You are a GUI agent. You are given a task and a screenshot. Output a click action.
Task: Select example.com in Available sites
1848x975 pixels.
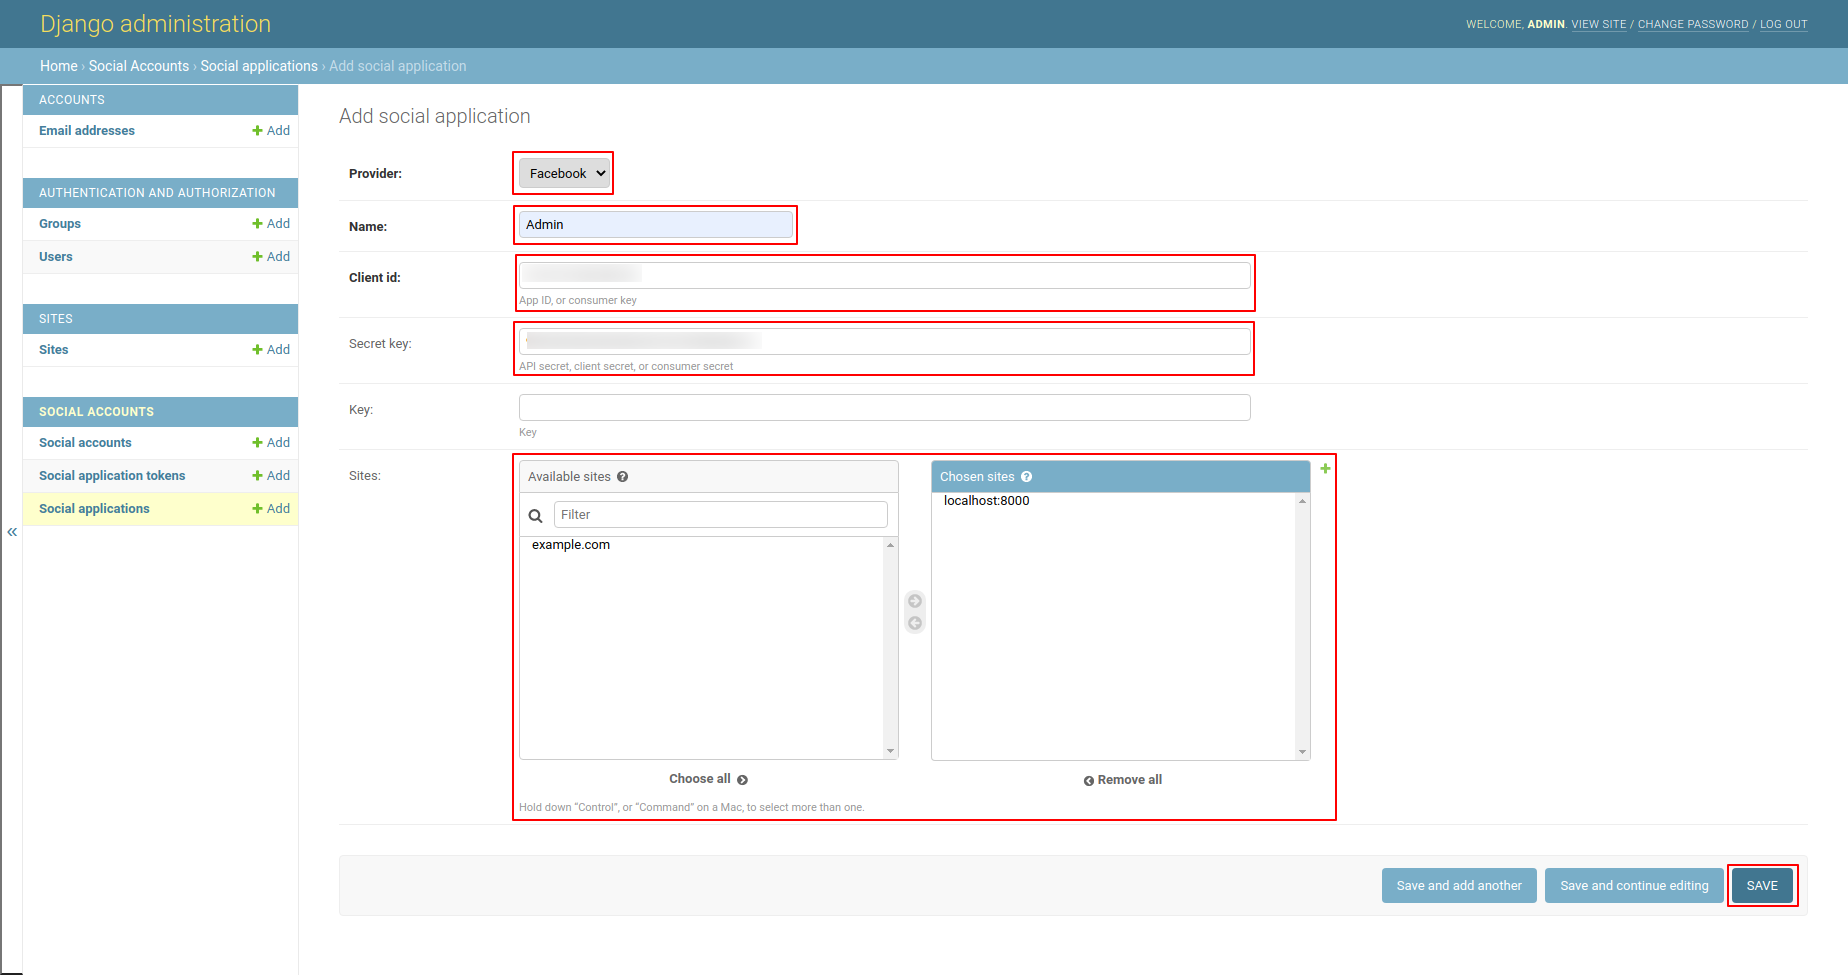pyautogui.click(x=571, y=545)
